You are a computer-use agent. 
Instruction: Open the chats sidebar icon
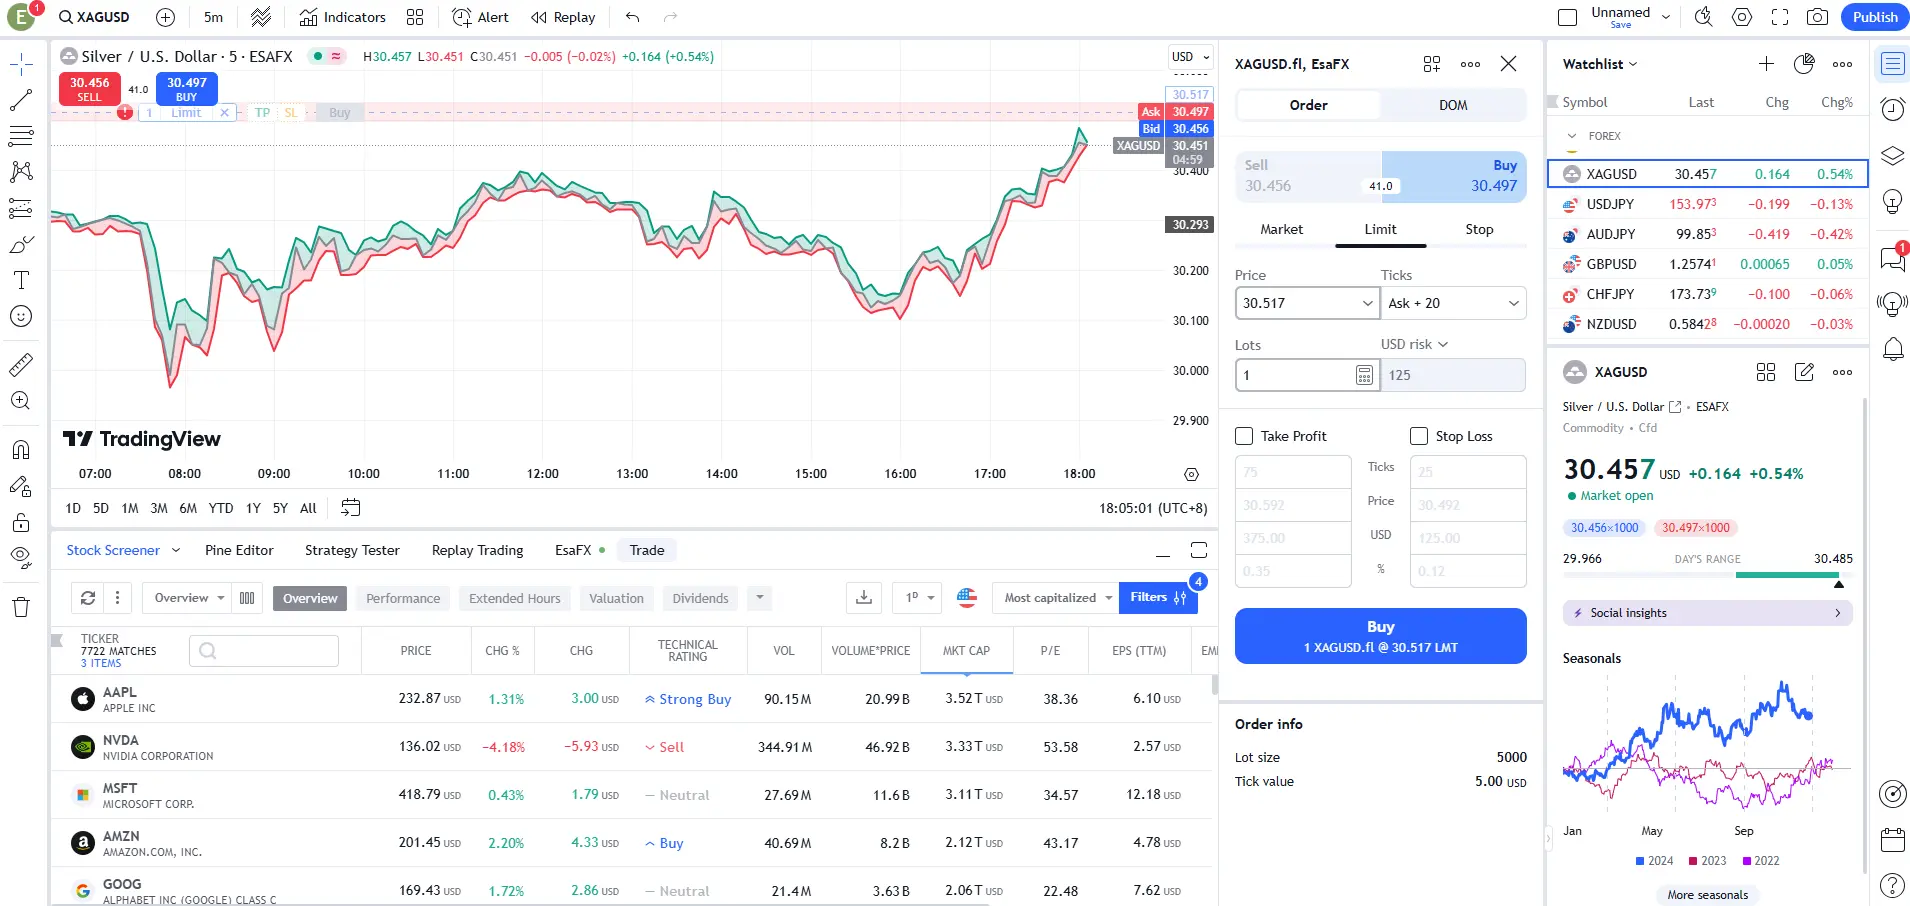1892,259
